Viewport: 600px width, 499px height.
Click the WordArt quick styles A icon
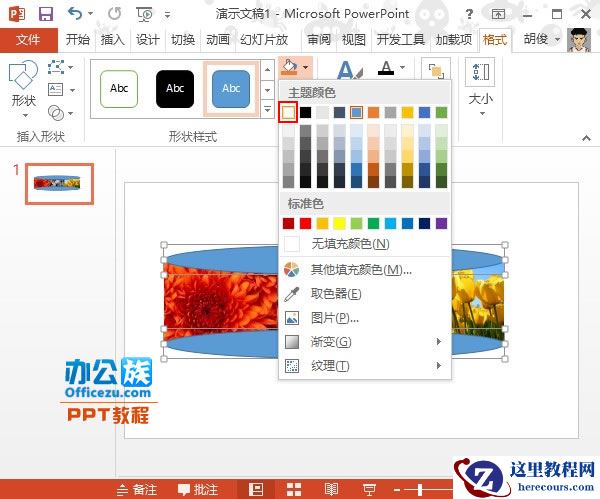349,70
